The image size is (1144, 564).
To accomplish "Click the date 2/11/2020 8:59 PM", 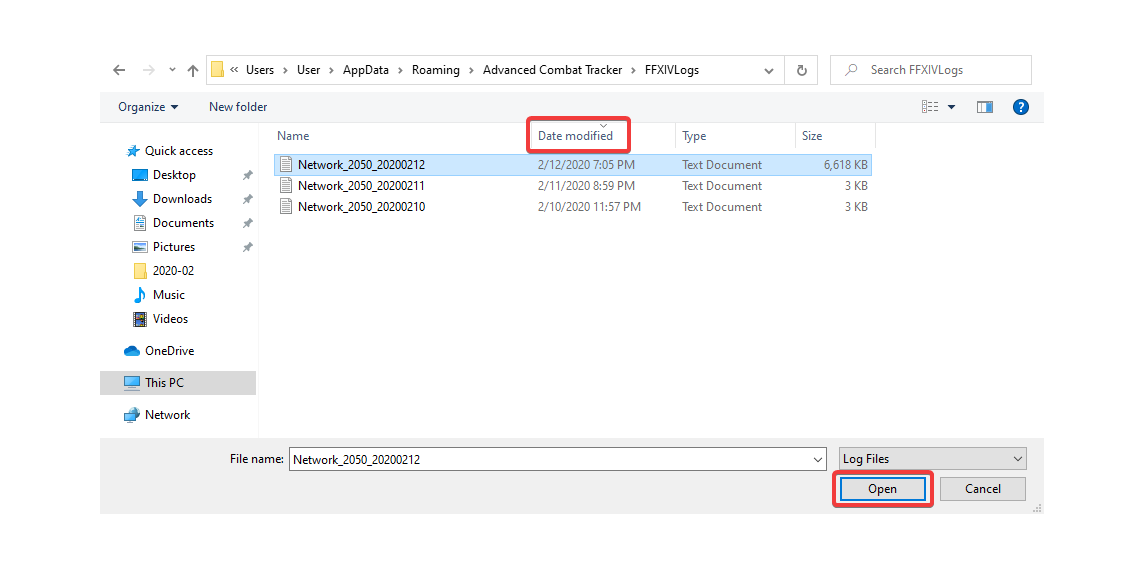I will coord(586,186).
